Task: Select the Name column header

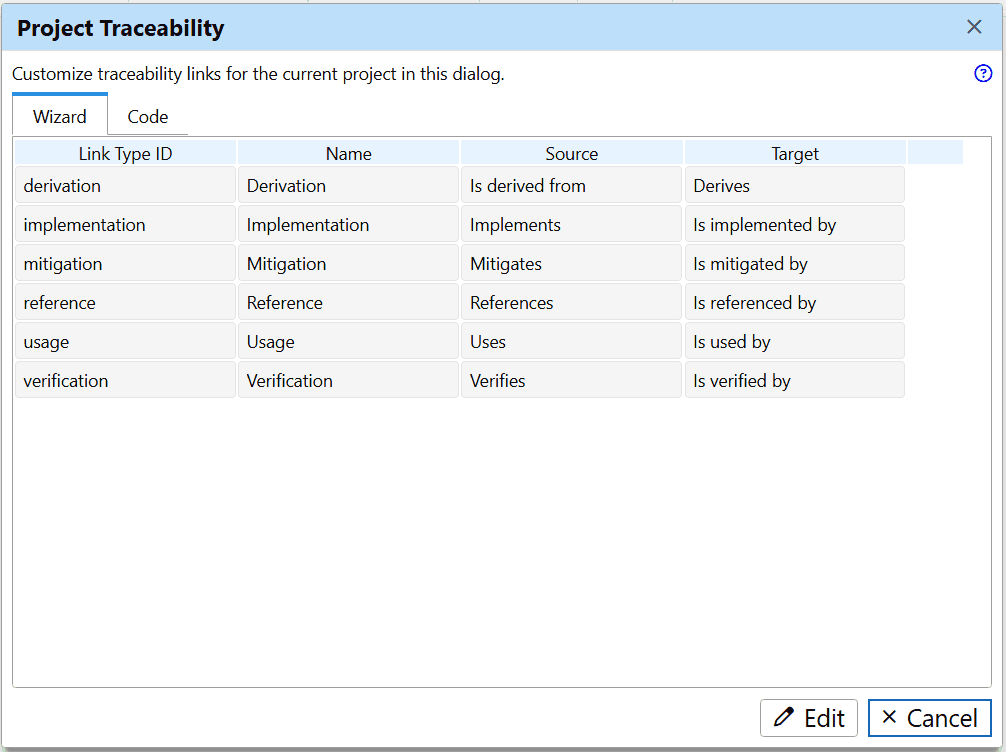Action: pyautogui.click(x=348, y=153)
